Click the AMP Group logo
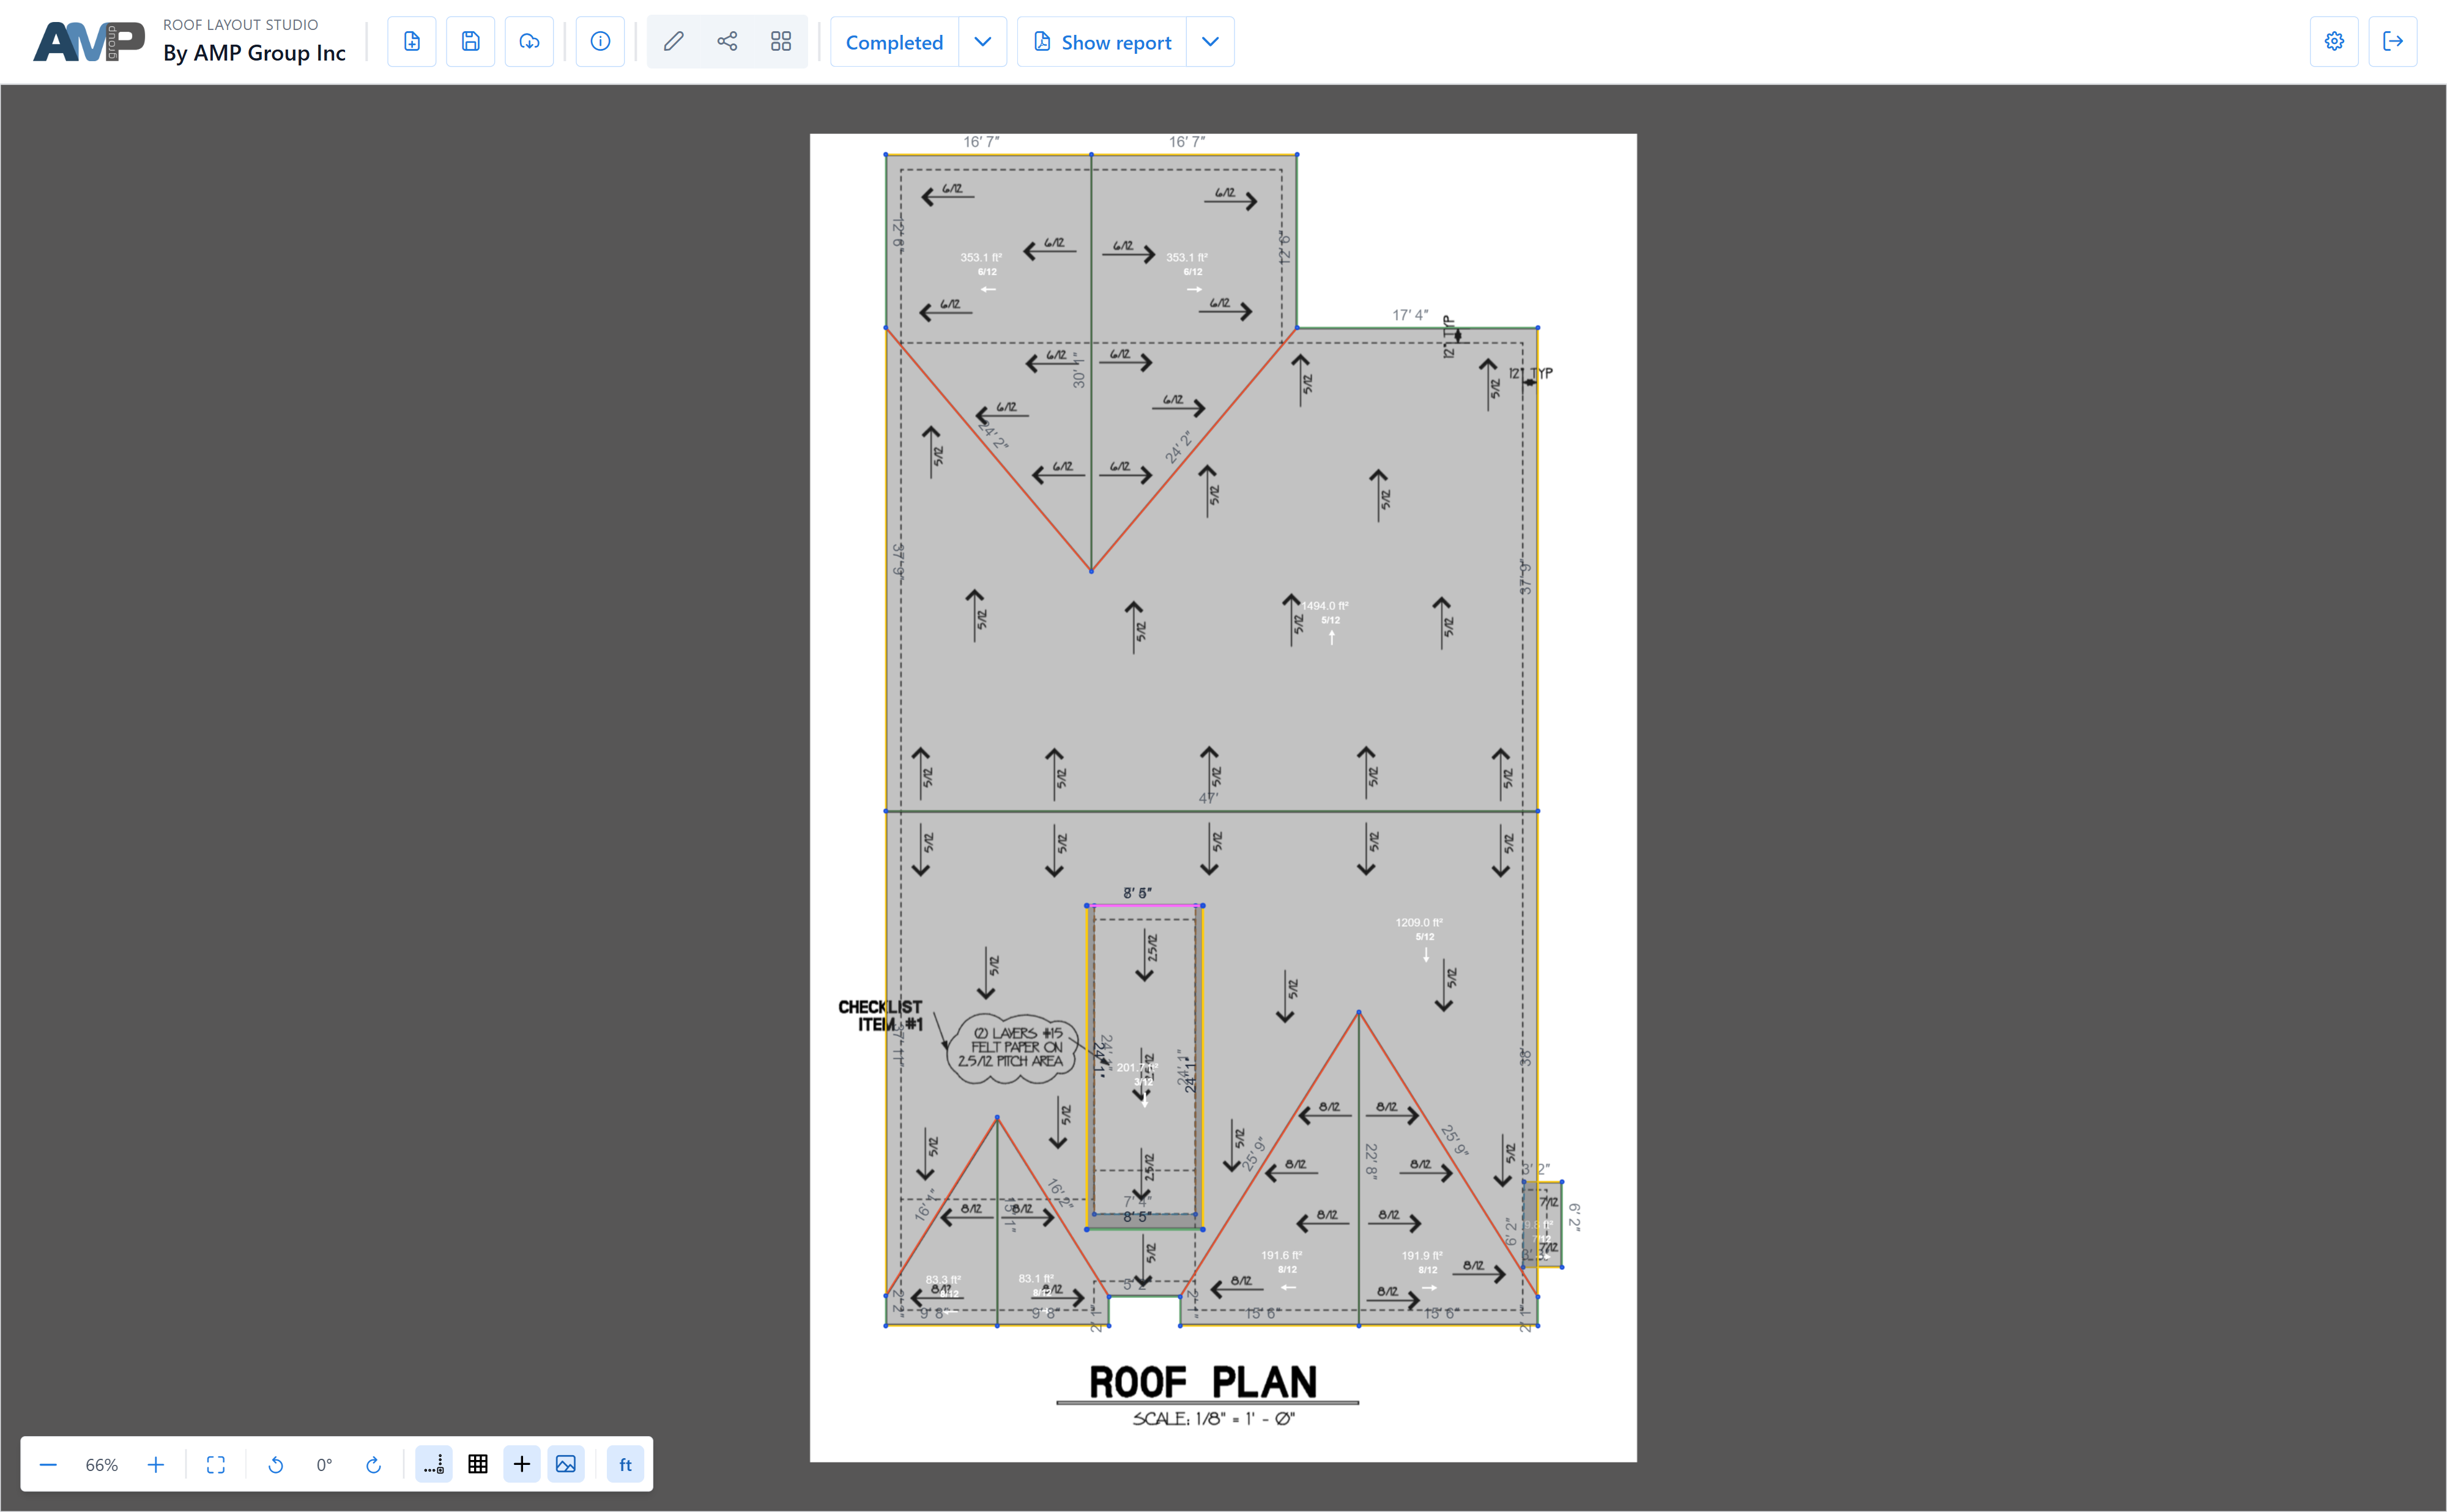Viewport: 2447px width, 1512px height. (89, 42)
